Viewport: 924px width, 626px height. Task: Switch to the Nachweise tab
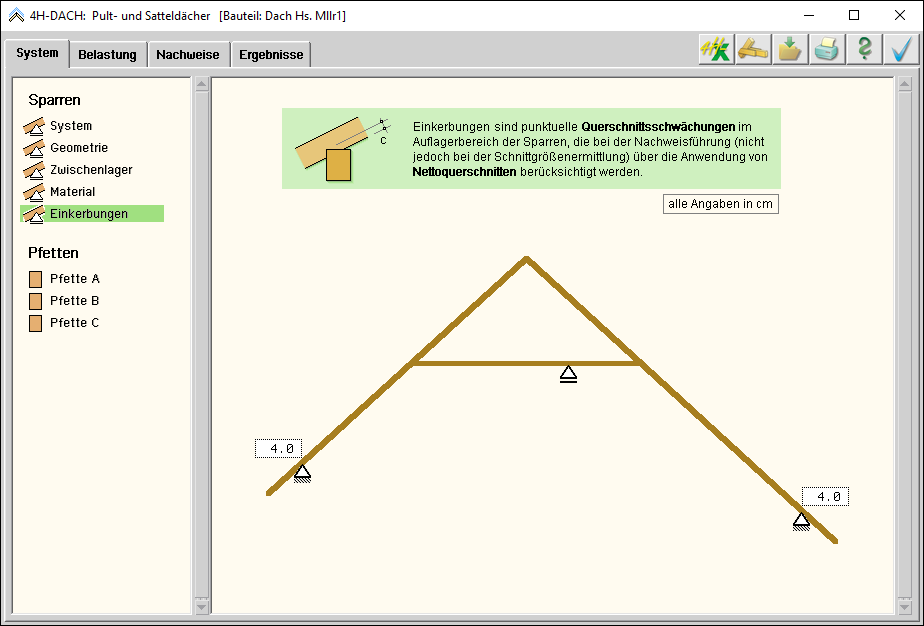[x=188, y=55]
